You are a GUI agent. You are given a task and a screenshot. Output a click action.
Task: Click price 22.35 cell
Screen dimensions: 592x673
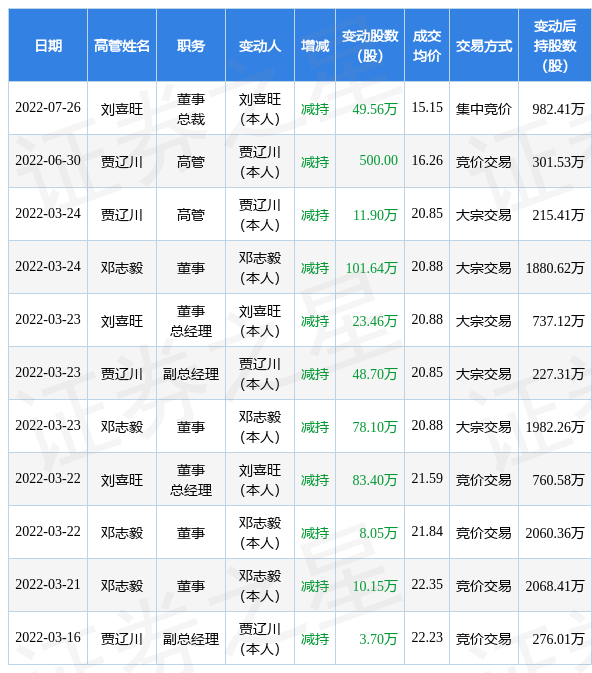tap(427, 585)
